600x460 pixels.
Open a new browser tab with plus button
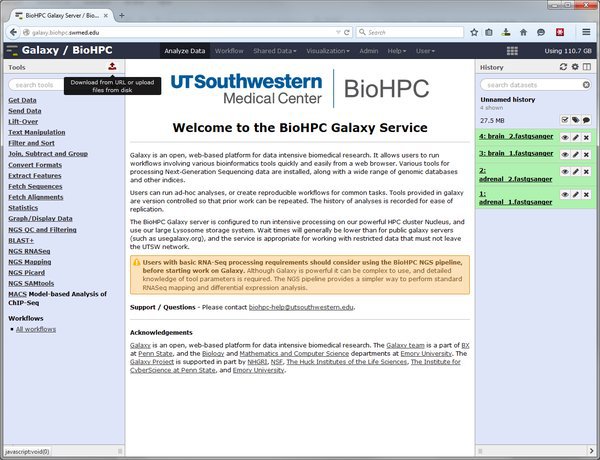click(x=121, y=15)
